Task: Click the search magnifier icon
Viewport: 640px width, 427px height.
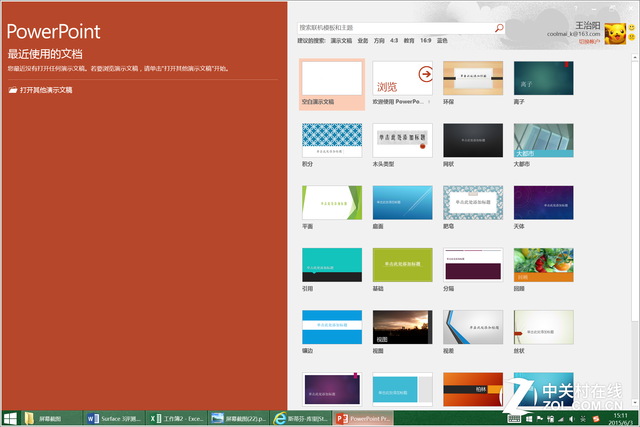Action: tap(499, 28)
